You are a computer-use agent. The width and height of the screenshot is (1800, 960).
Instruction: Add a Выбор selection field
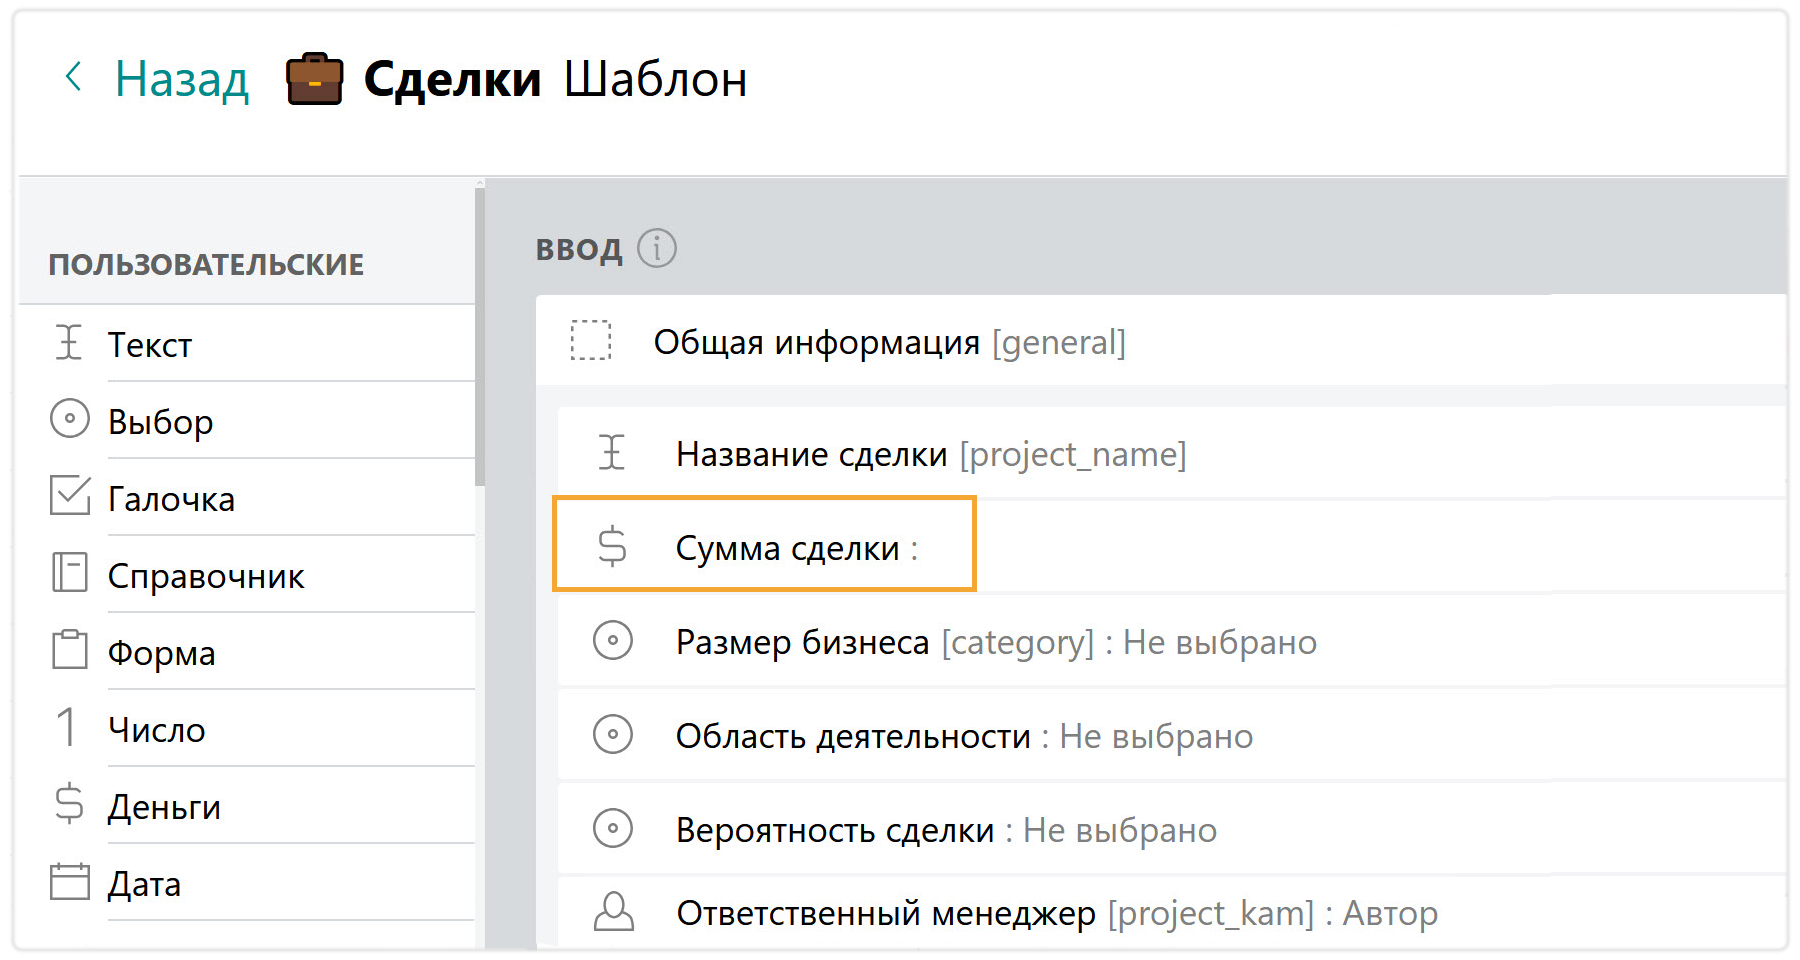point(160,421)
